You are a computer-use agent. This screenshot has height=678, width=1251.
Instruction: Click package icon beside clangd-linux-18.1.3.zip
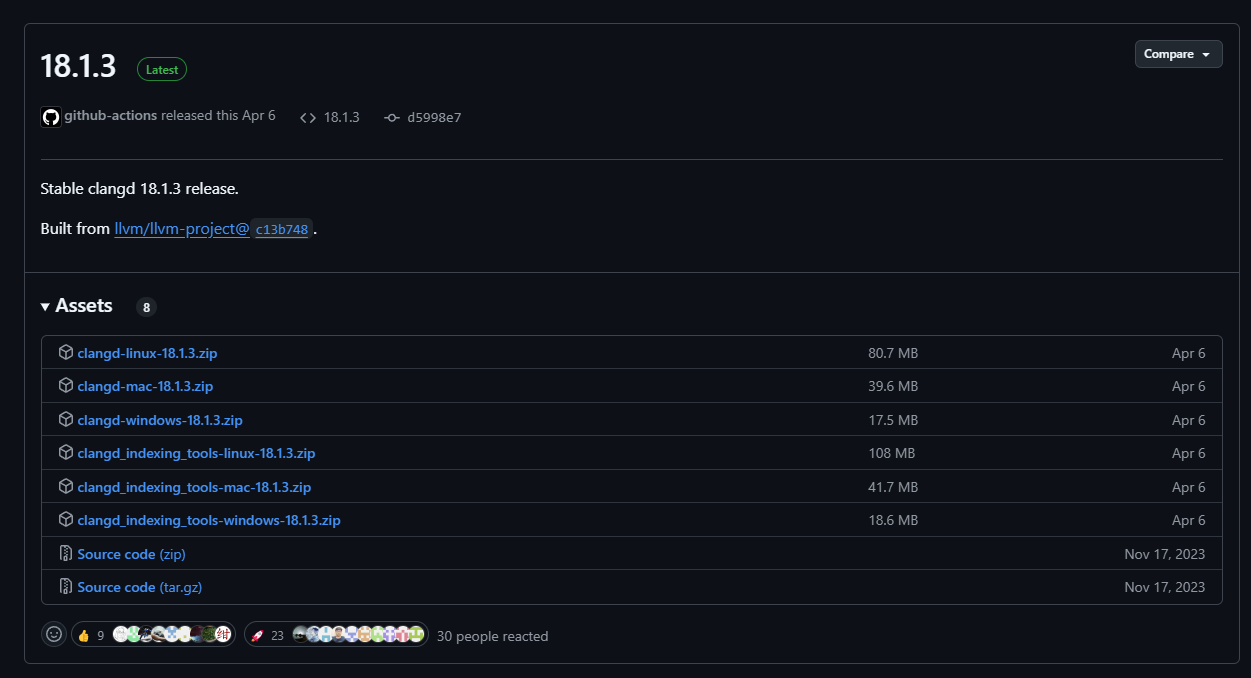point(66,353)
